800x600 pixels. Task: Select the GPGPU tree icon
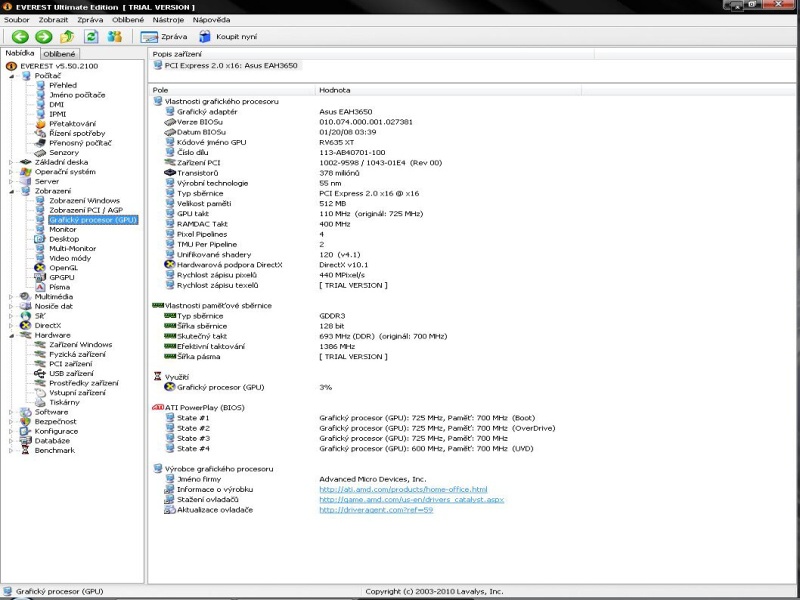(x=40, y=278)
